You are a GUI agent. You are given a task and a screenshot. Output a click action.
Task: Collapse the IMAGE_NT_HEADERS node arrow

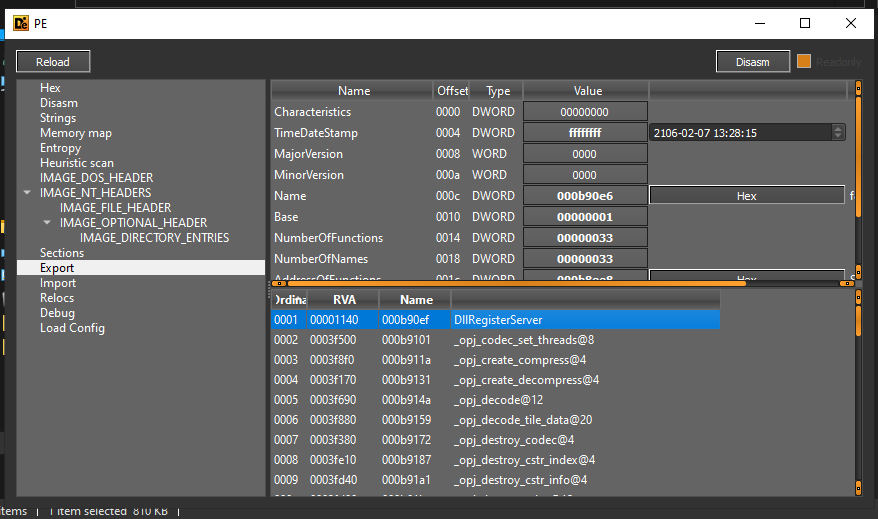(27, 193)
